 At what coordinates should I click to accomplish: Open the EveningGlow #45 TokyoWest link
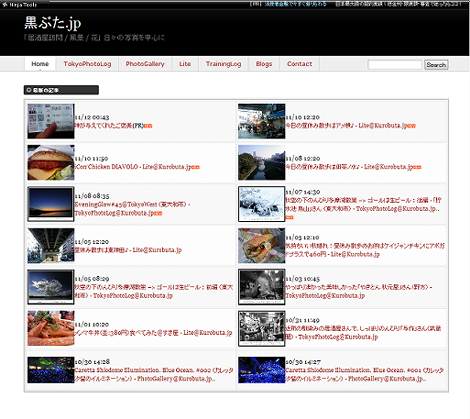tap(132, 209)
